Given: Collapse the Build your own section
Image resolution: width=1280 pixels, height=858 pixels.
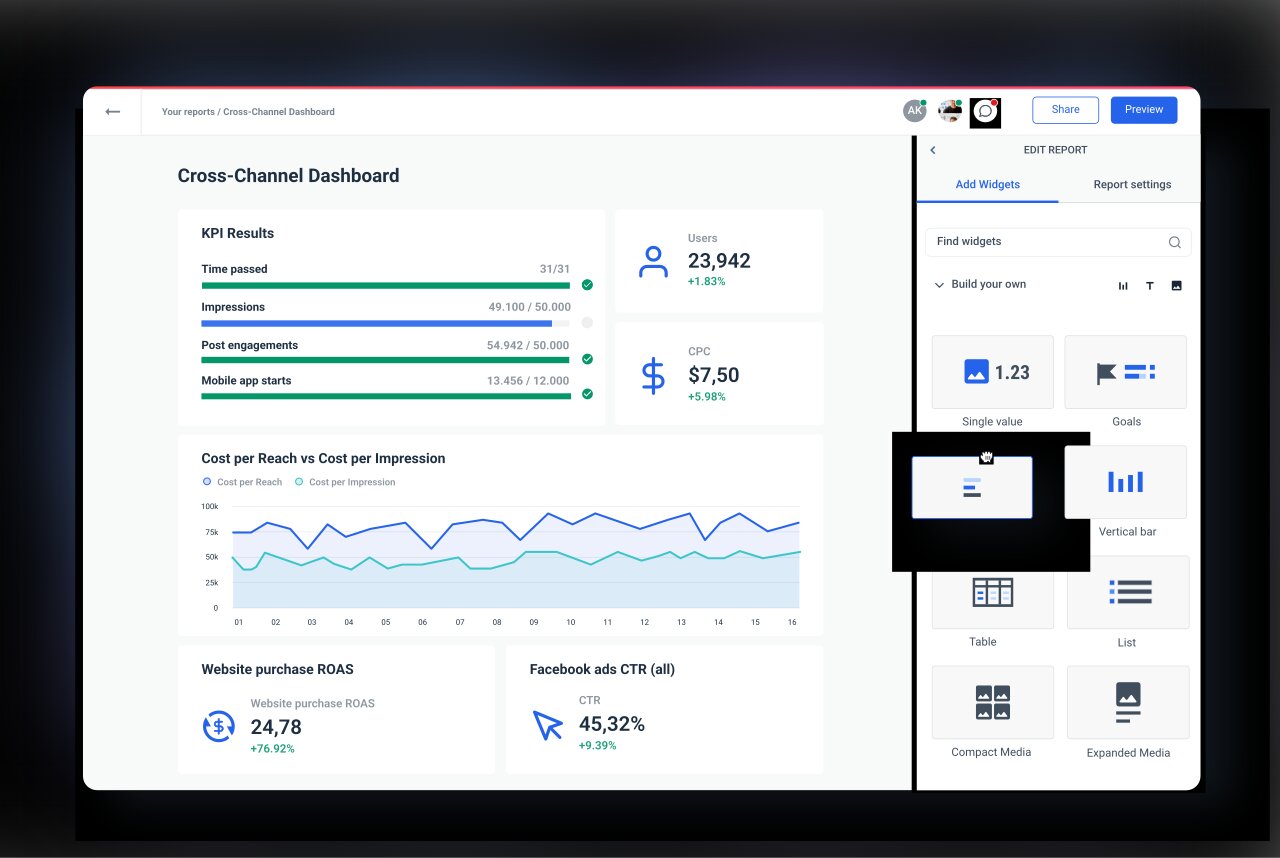Looking at the screenshot, I should click(939, 284).
